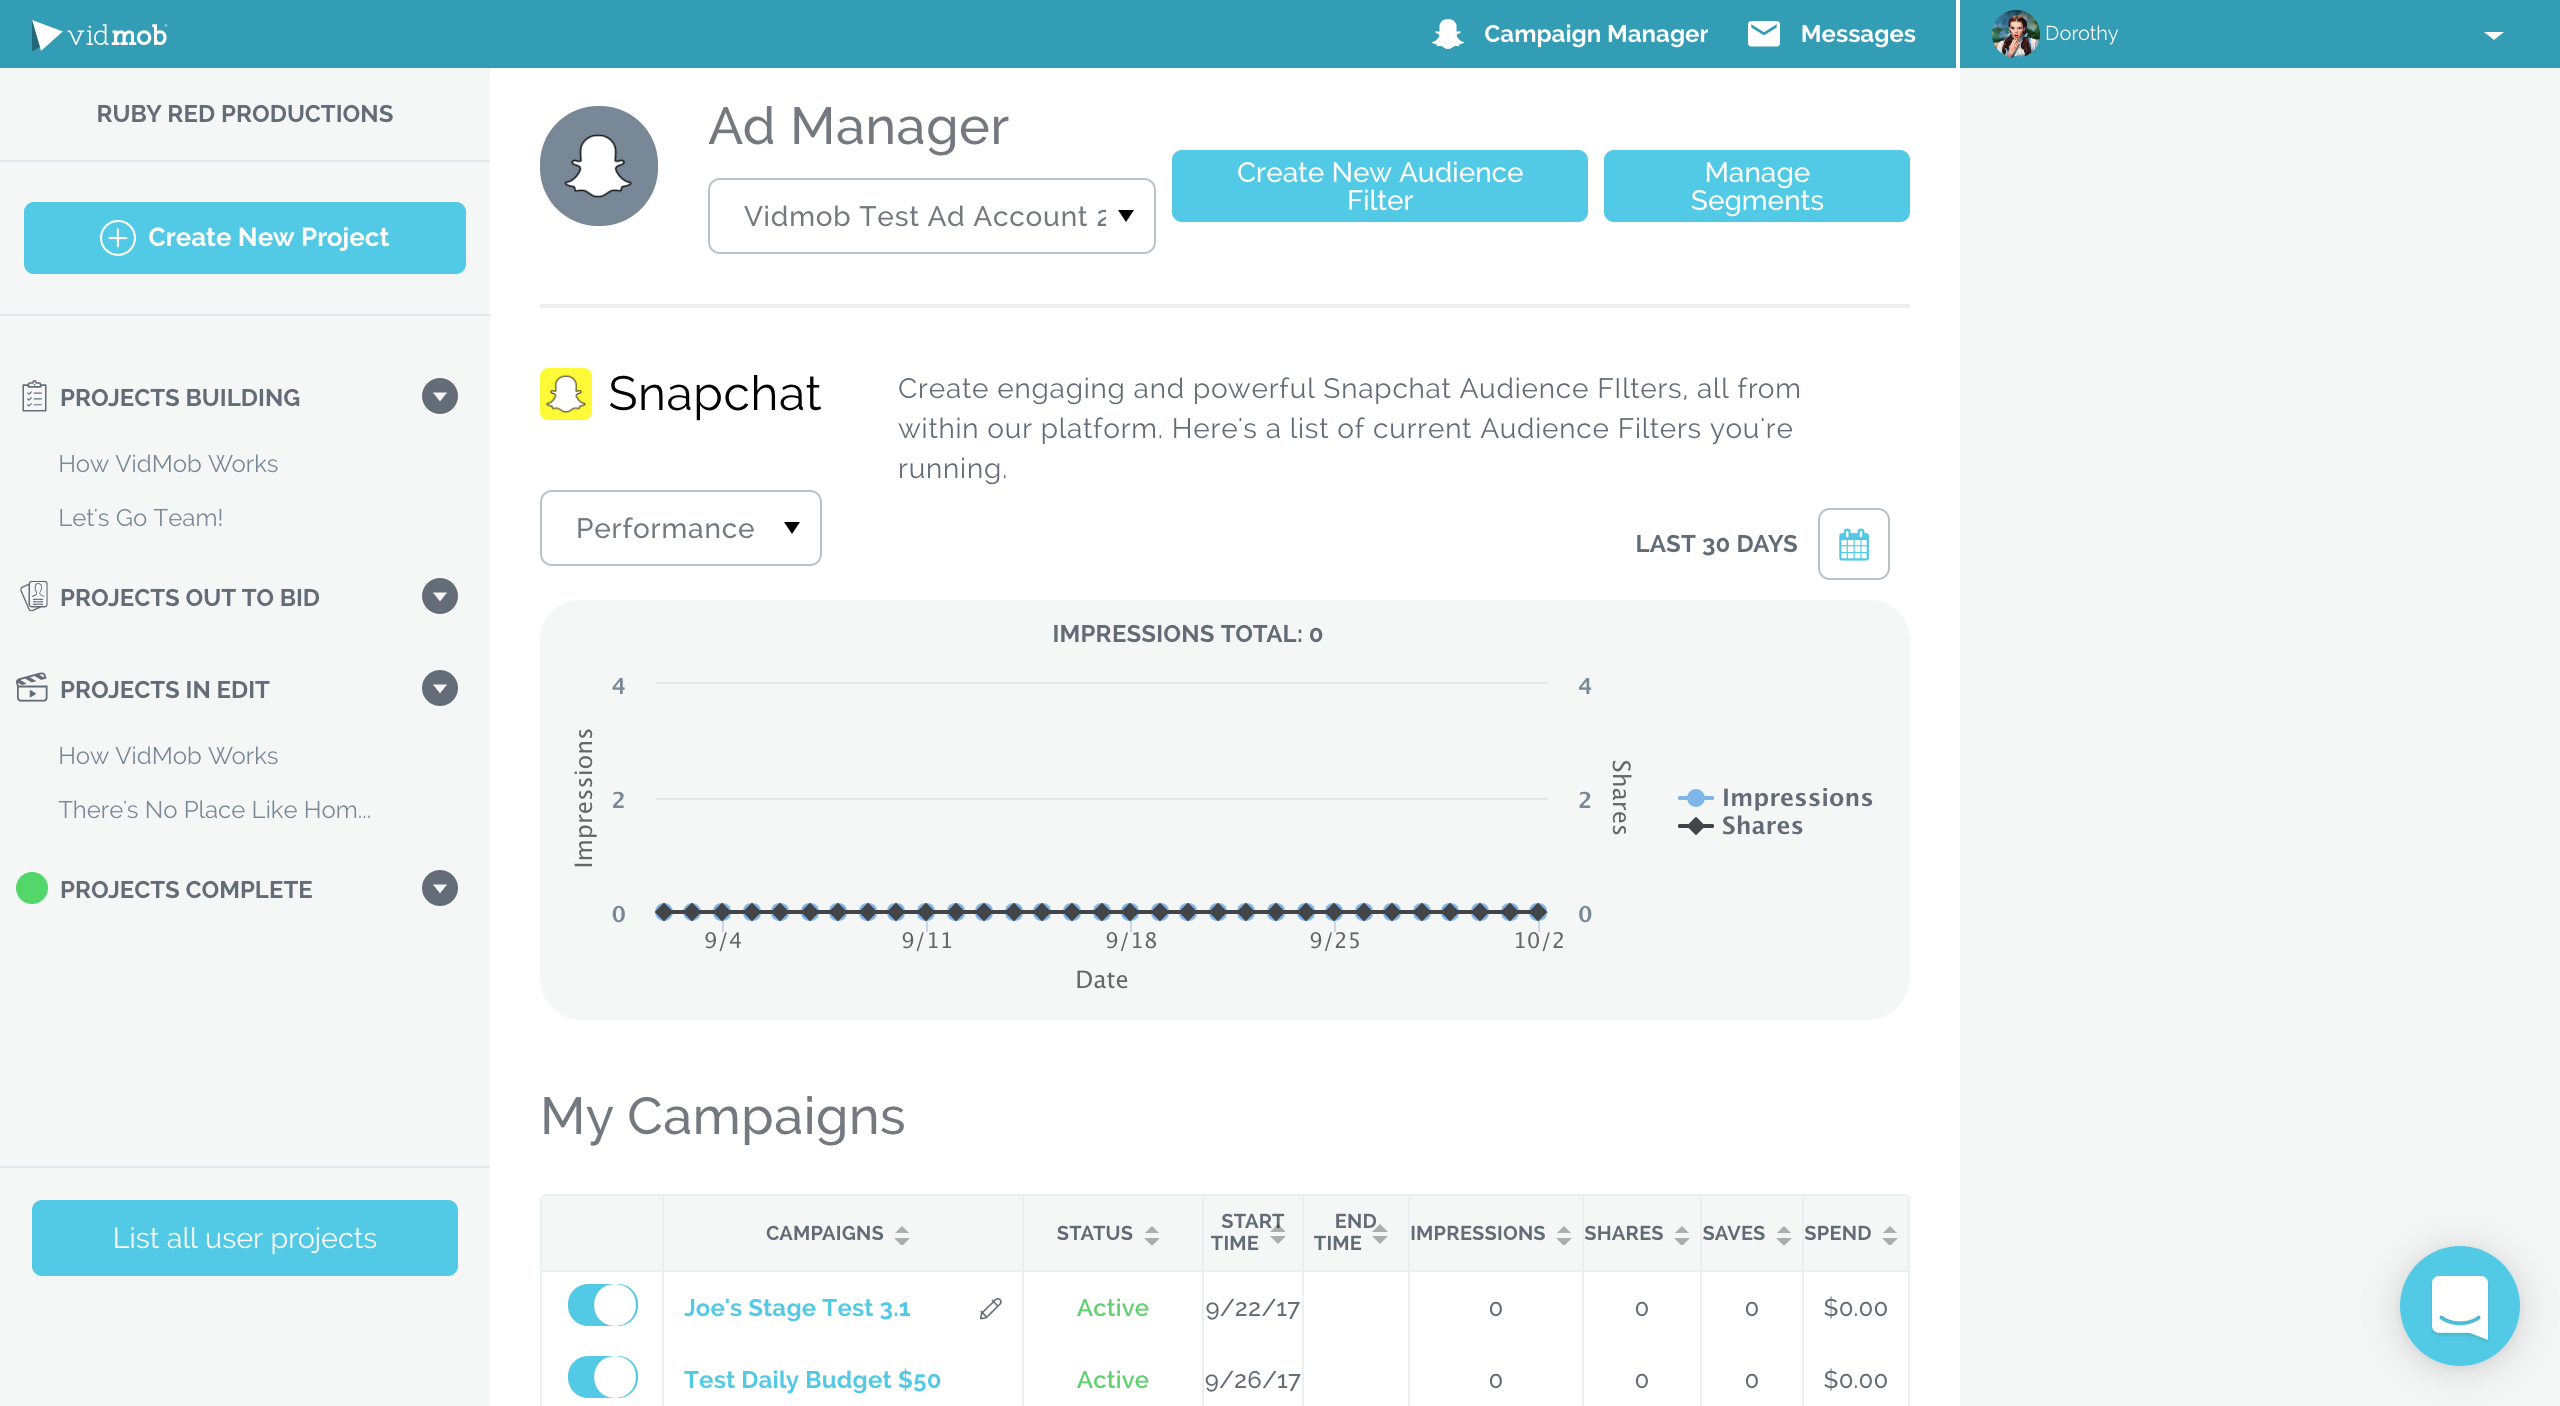Screen dimensions: 2560x1406
Task: Select Projects In Edit heading
Action: point(165,690)
